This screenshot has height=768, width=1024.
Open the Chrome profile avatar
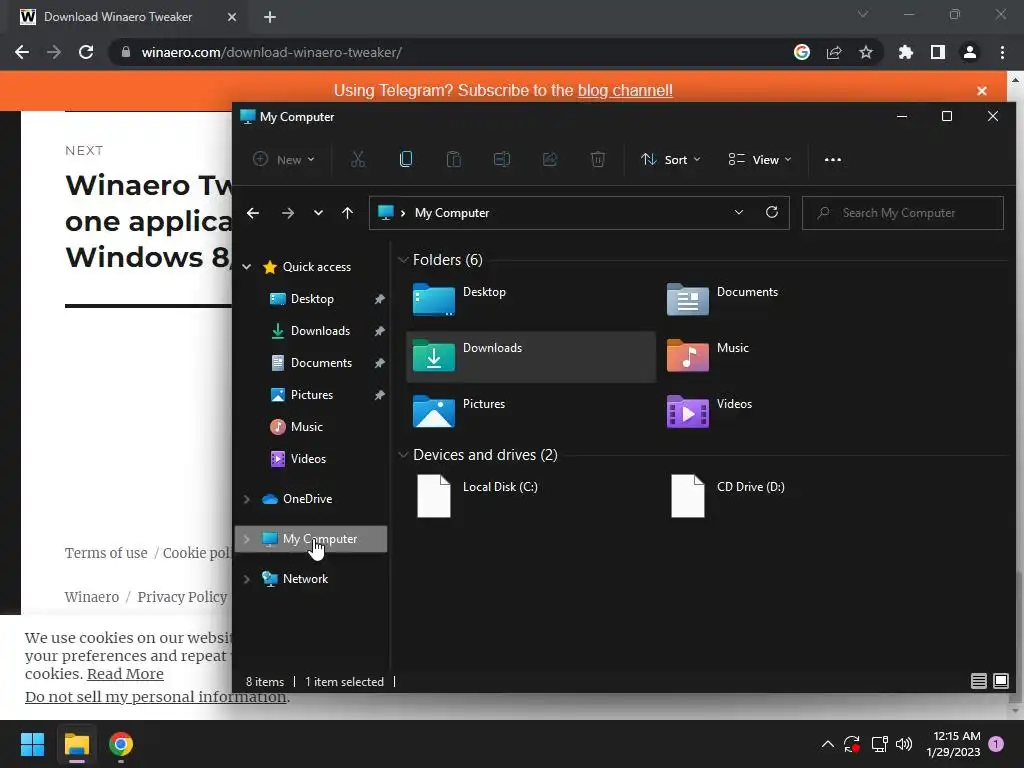pyautogui.click(x=970, y=52)
